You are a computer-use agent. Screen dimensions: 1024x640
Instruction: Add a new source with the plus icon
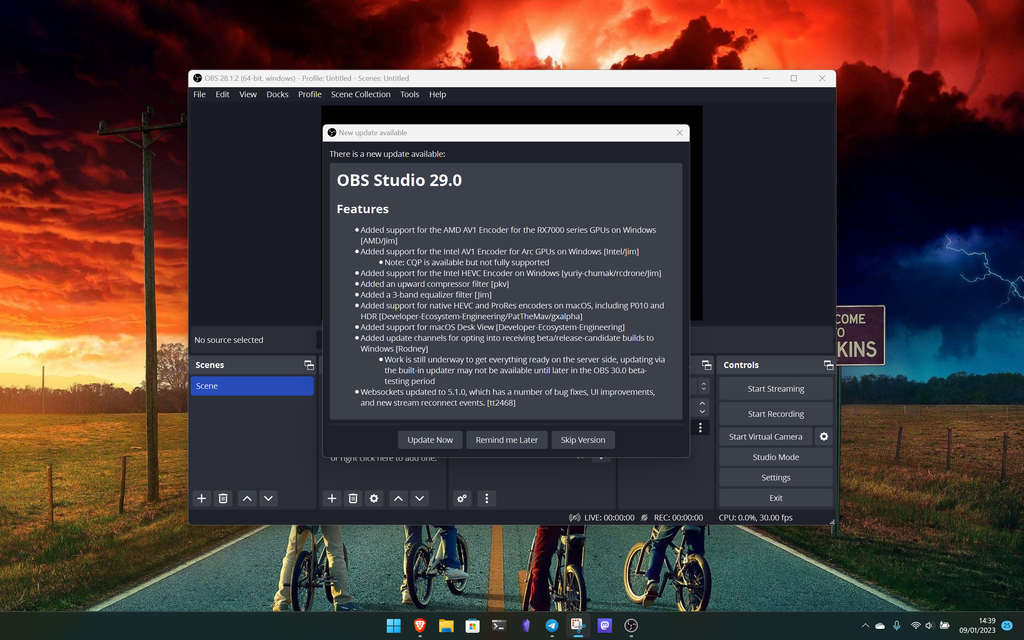pos(332,498)
